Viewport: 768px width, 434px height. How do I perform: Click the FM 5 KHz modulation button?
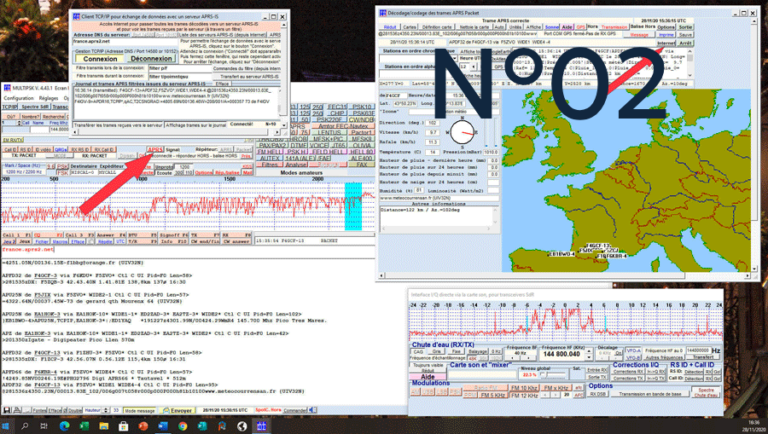492,394
